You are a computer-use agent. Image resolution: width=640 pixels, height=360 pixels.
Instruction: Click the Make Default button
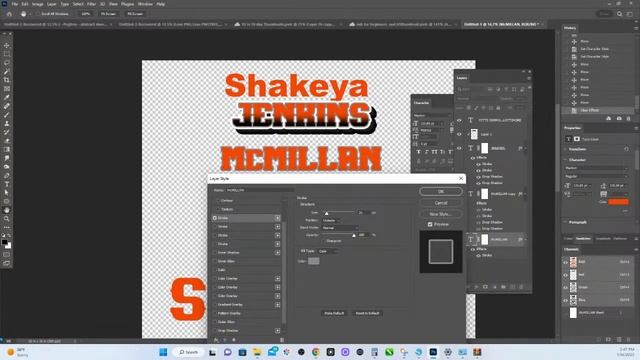[334, 313]
